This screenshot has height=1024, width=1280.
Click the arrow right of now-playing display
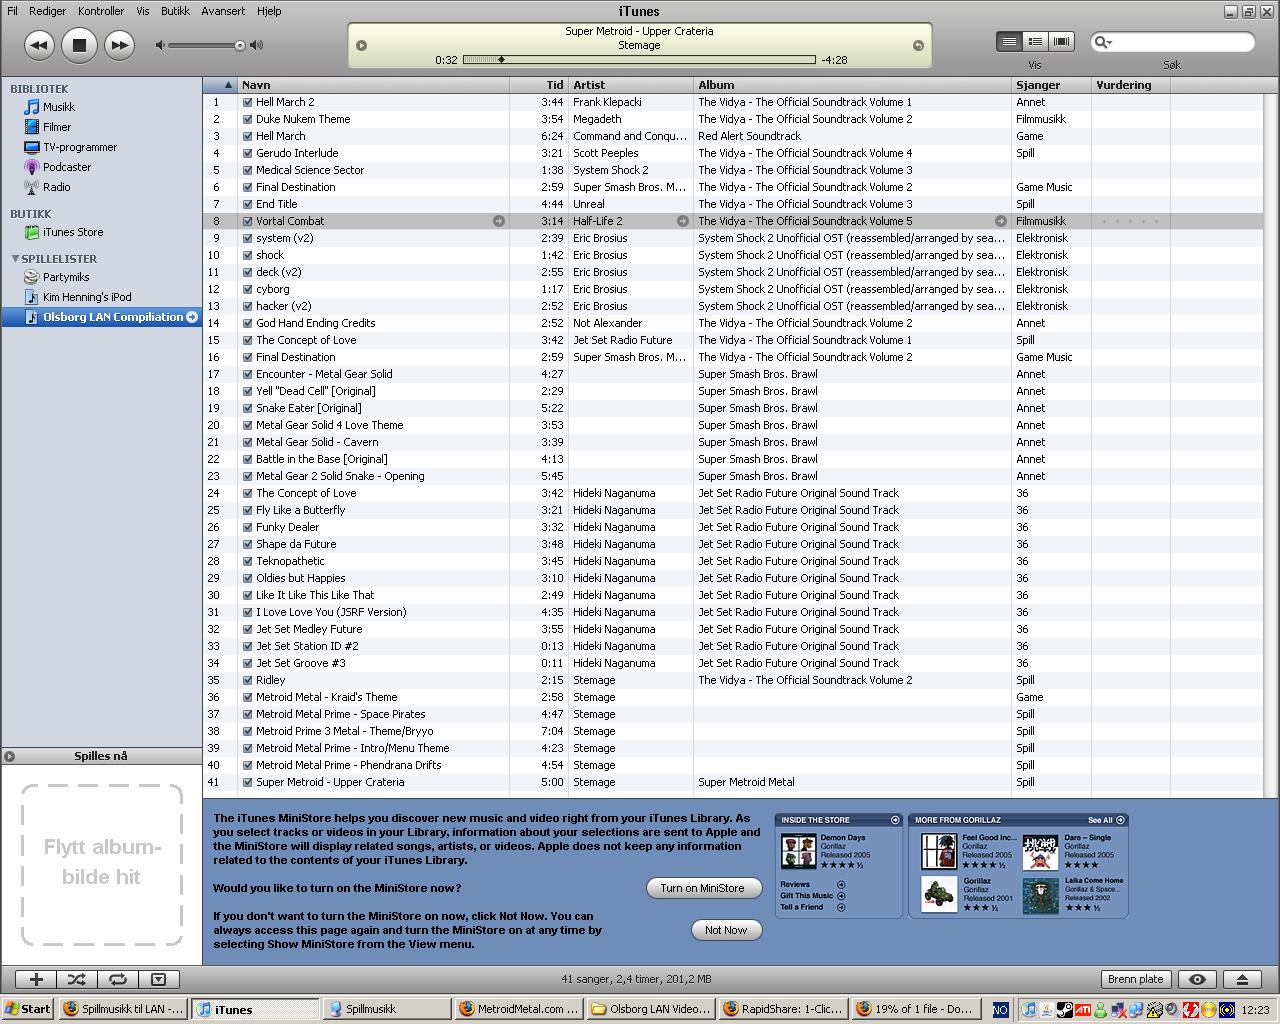[918, 45]
